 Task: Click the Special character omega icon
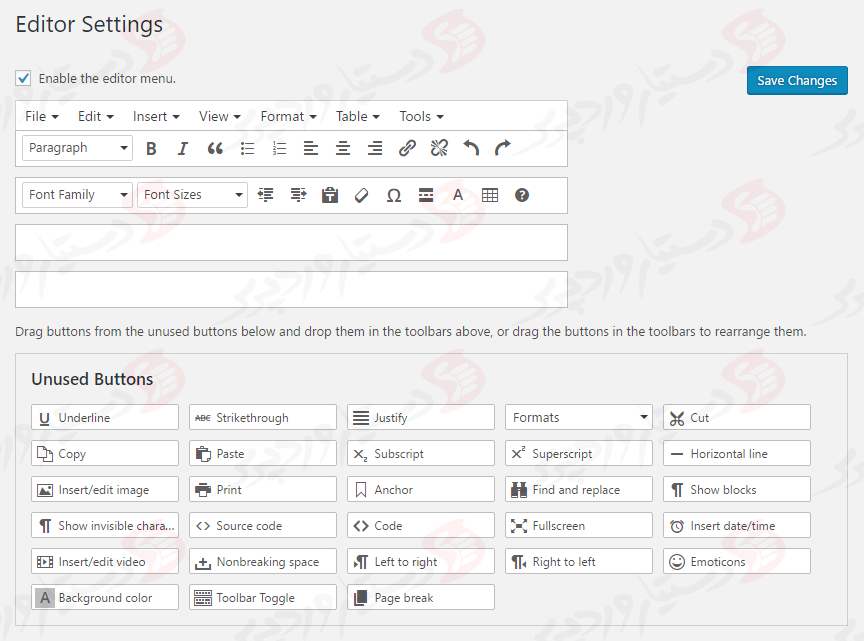coord(394,195)
